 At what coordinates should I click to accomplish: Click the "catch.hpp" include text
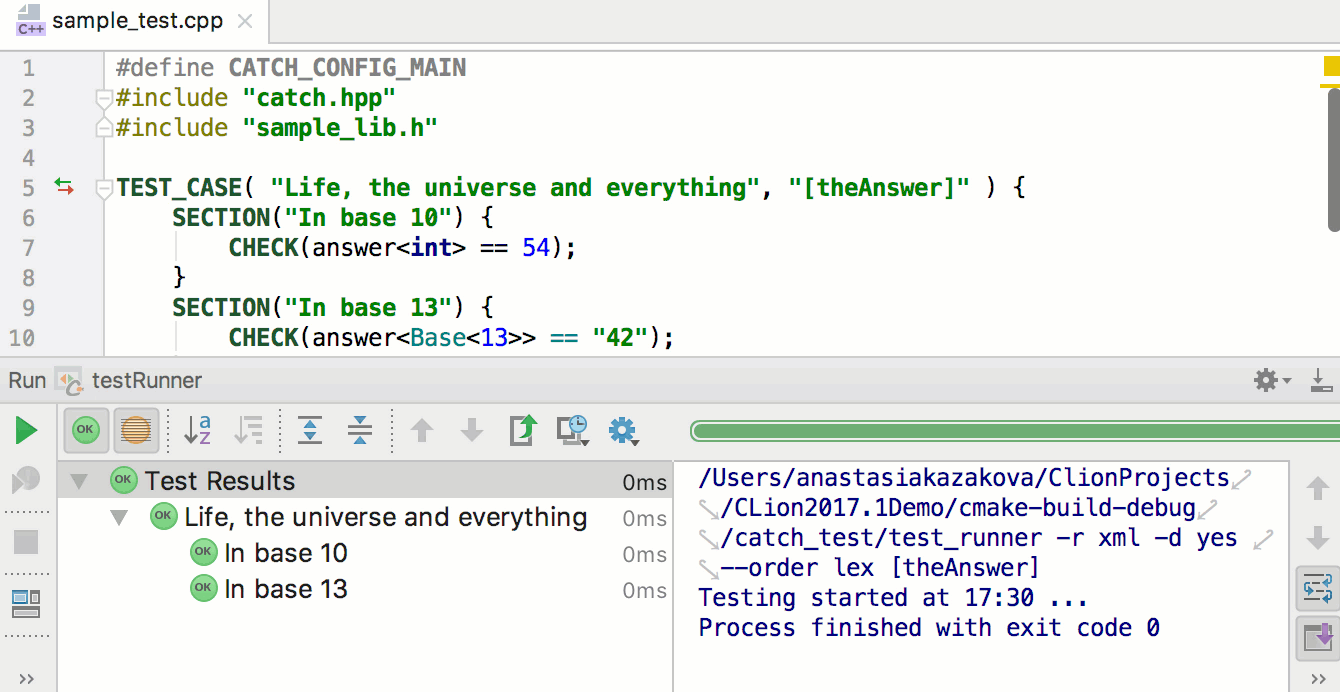coord(319,98)
